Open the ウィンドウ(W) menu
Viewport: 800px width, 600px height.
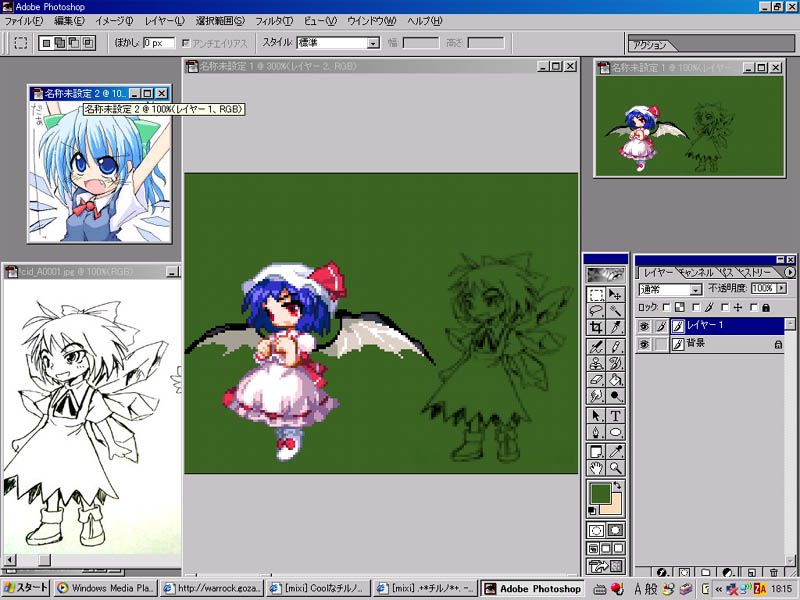(371, 21)
